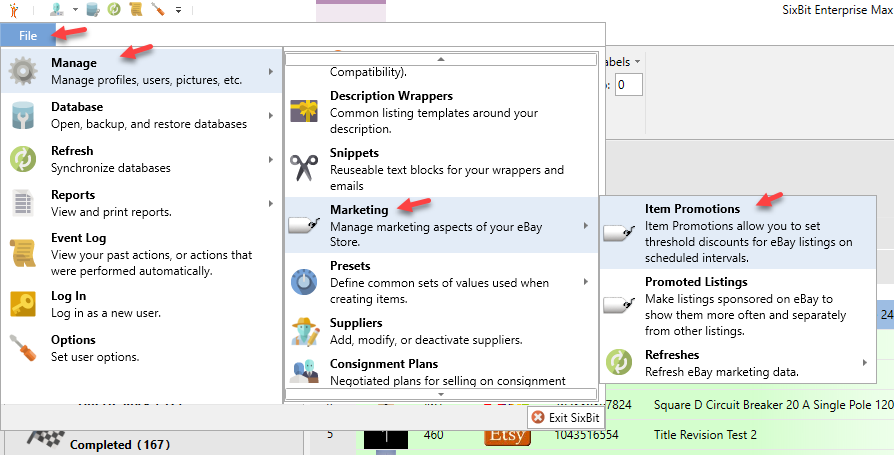
Task: Expand the Refreshes submenu arrow
Action: click(865, 363)
